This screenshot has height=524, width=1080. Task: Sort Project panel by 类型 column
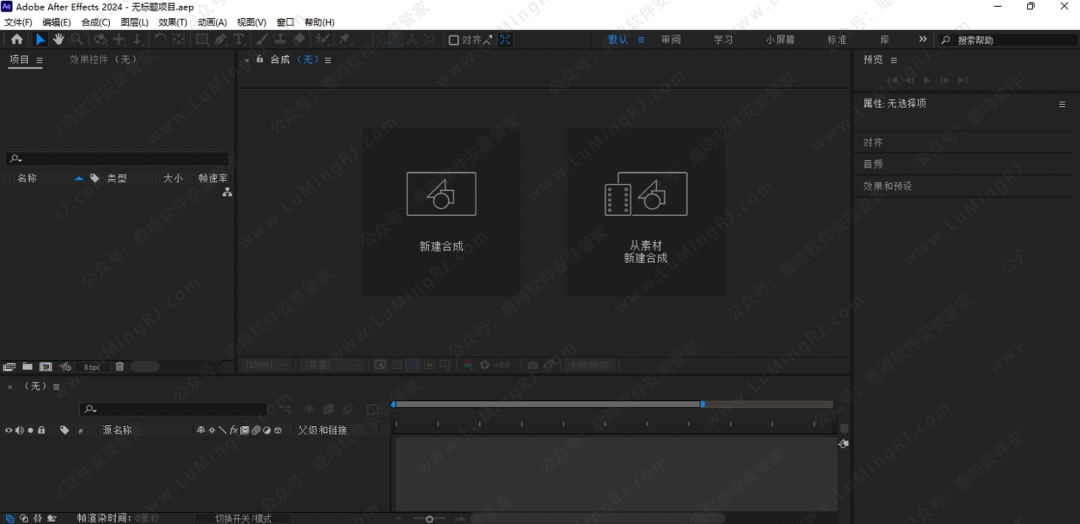click(116, 178)
